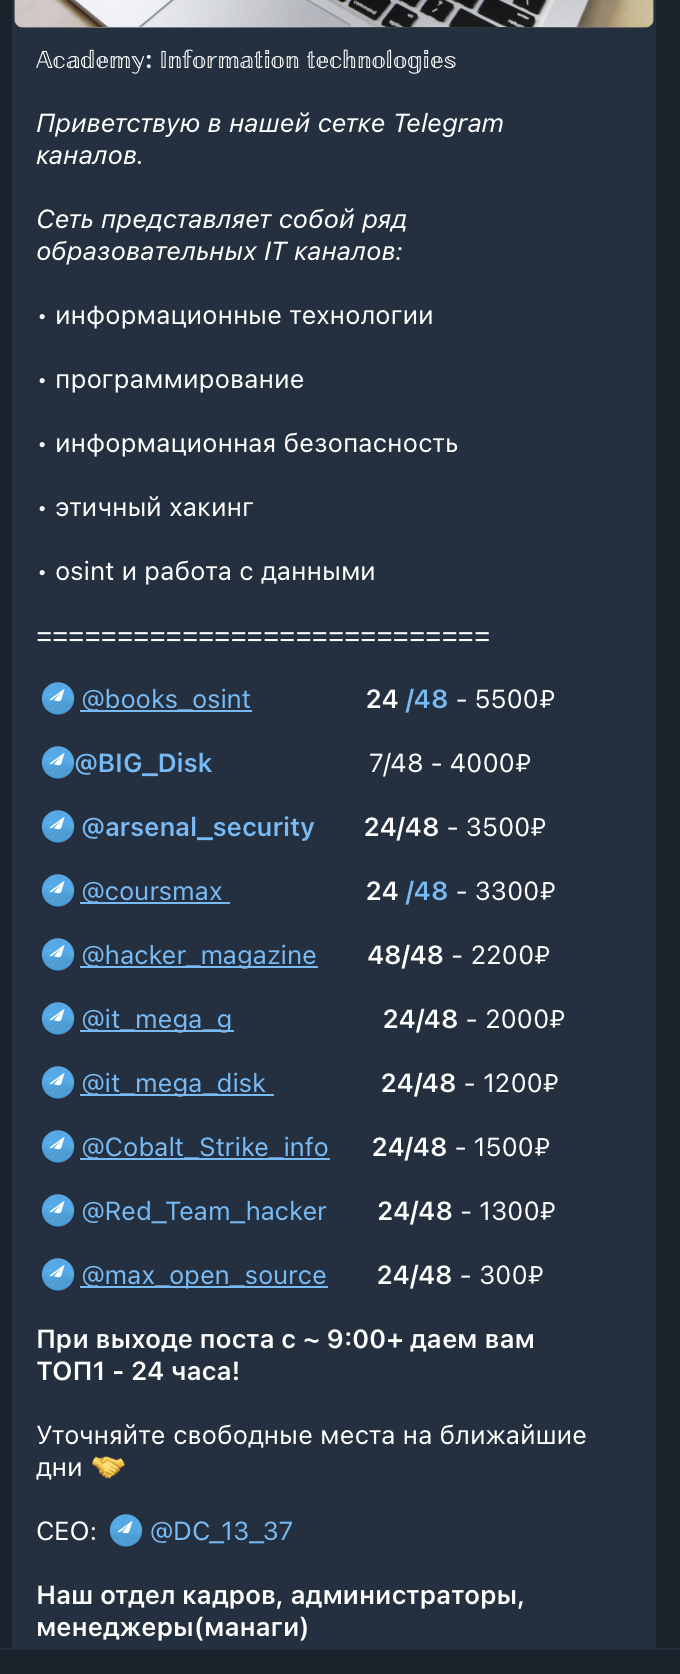Open the @max_open_source channel link
Viewport: 680px width, 1674px height.
click(204, 1276)
